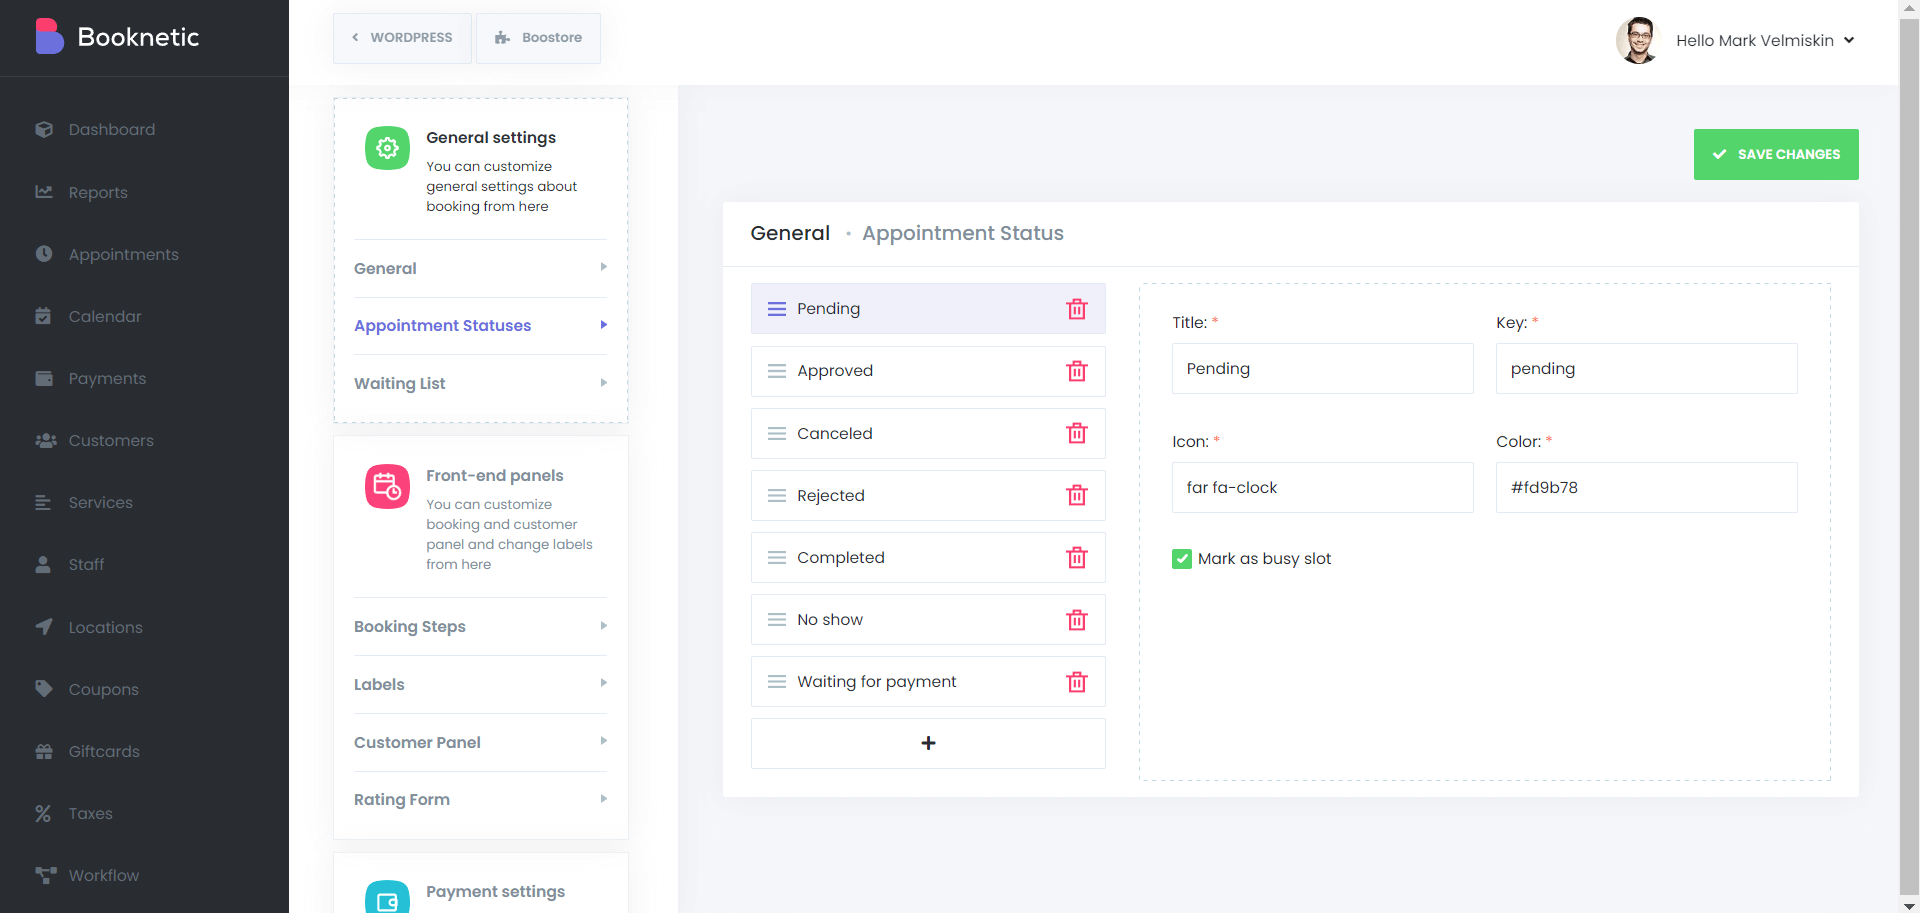Viewport: 1920px width, 913px height.
Task: Click the Approved row drag handle
Action: pos(777,371)
